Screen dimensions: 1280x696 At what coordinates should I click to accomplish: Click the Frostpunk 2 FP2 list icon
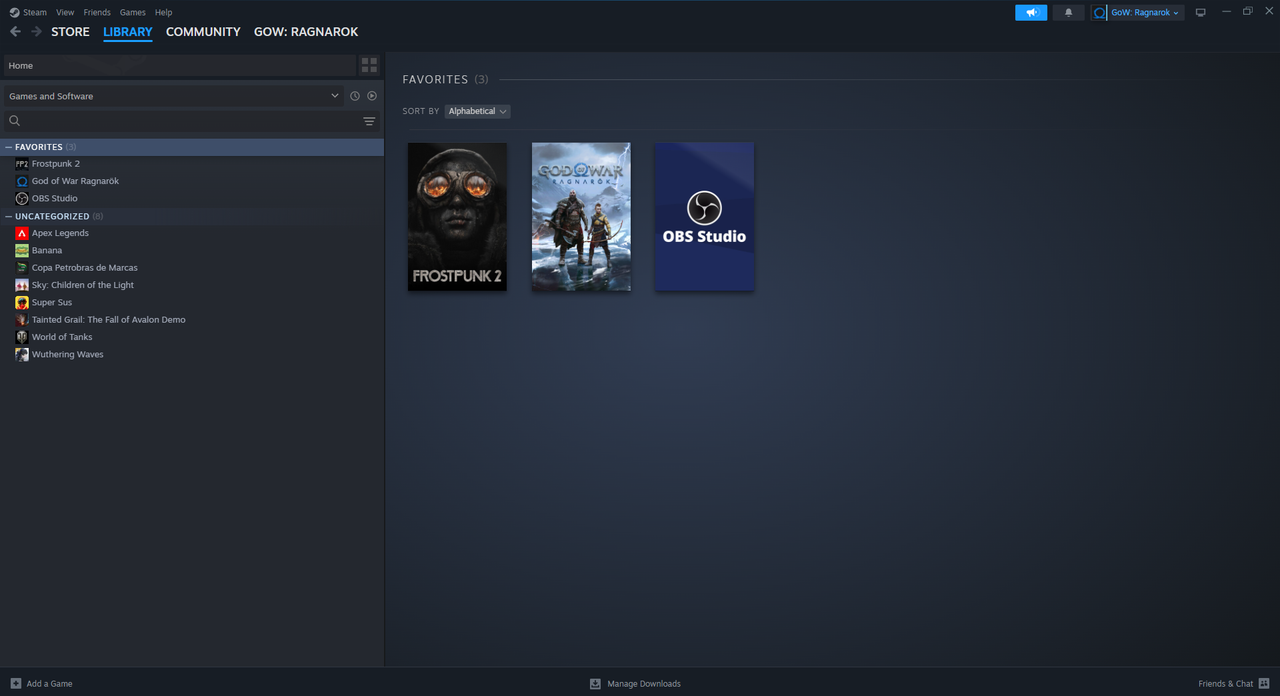[x=22, y=164]
